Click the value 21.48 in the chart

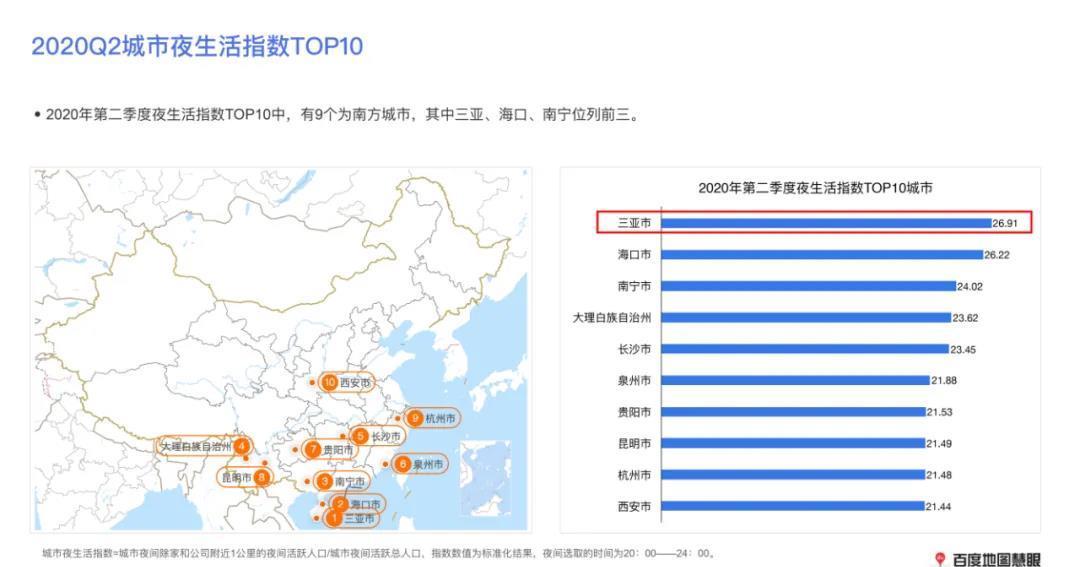coord(939,475)
